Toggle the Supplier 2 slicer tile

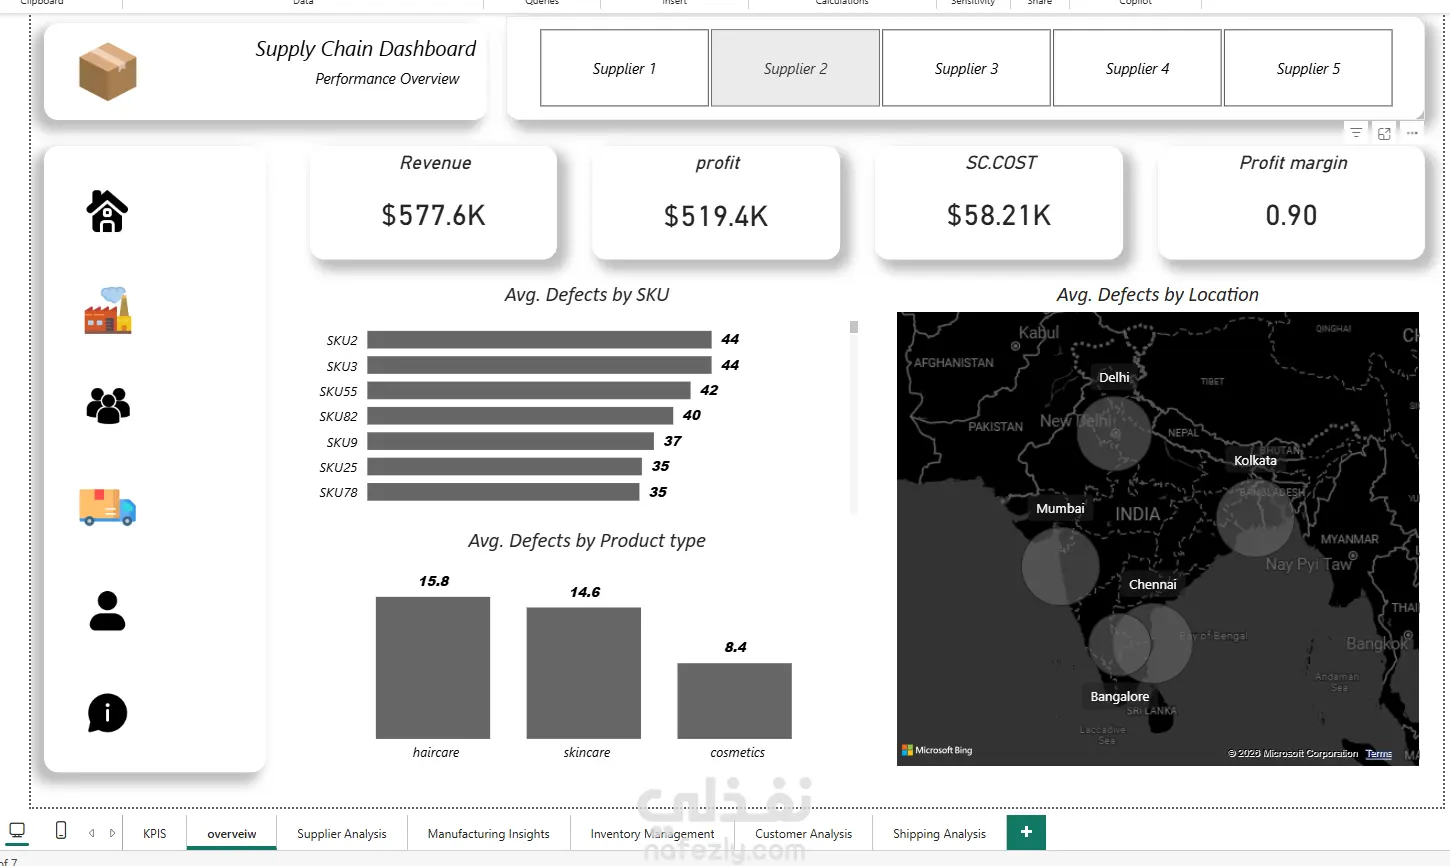(795, 68)
